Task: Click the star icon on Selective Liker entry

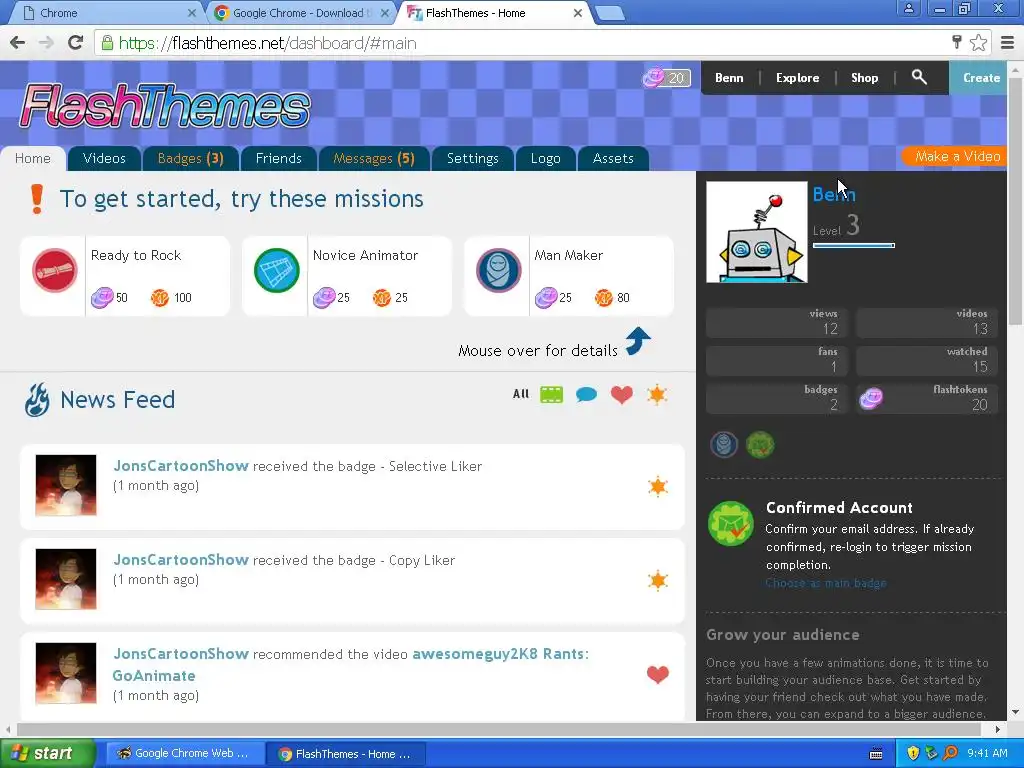Action: pyautogui.click(x=658, y=487)
